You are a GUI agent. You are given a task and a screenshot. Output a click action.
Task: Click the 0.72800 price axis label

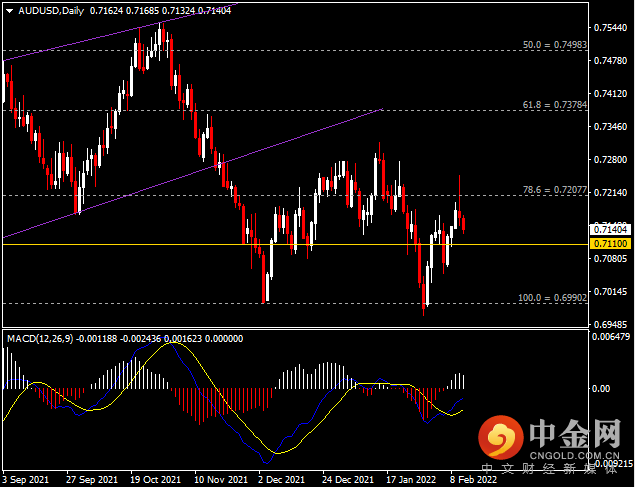pyautogui.click(x=610, y=160)
